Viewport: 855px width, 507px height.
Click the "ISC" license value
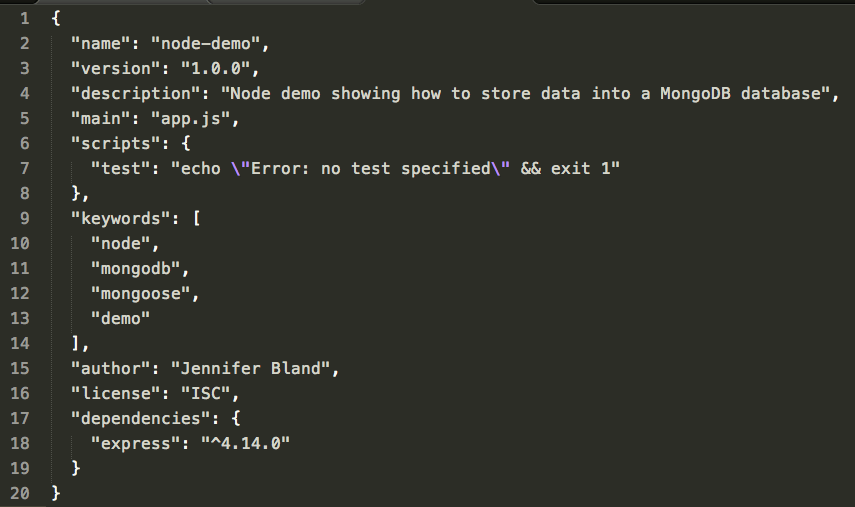[205, 393]
